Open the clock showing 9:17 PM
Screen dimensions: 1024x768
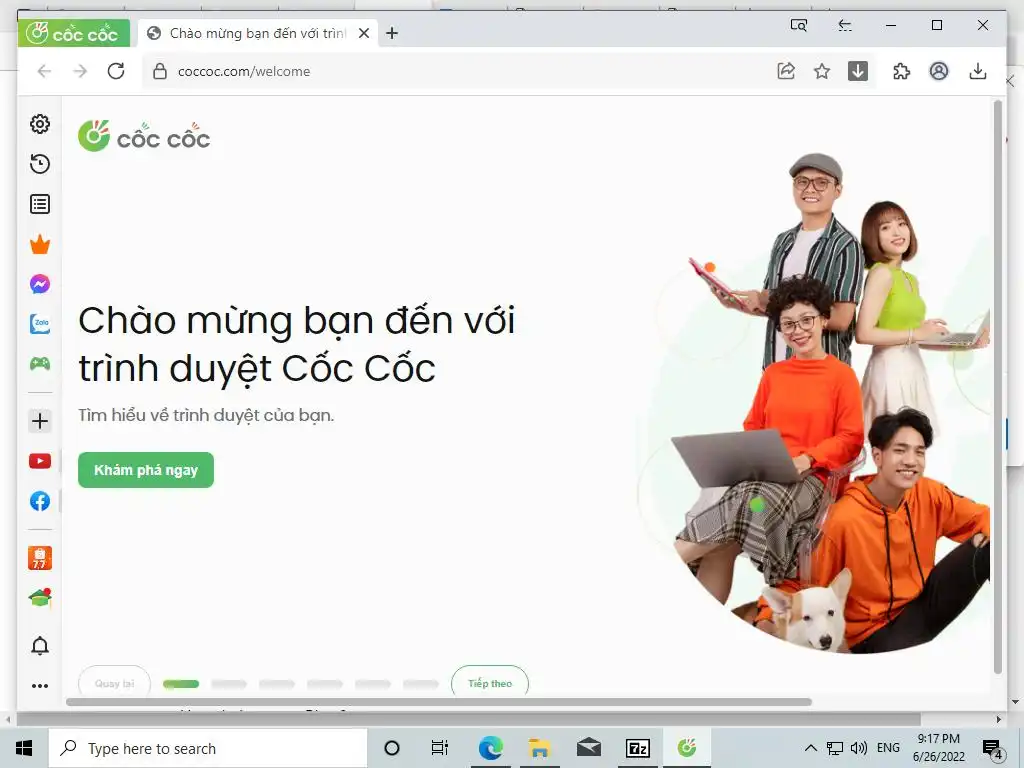[939, 748]
